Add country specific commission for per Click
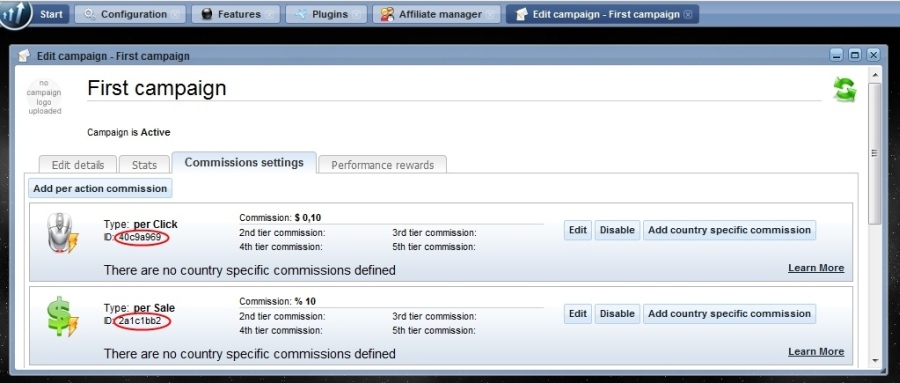Screen dimensions: 900x383 [729, 230]
